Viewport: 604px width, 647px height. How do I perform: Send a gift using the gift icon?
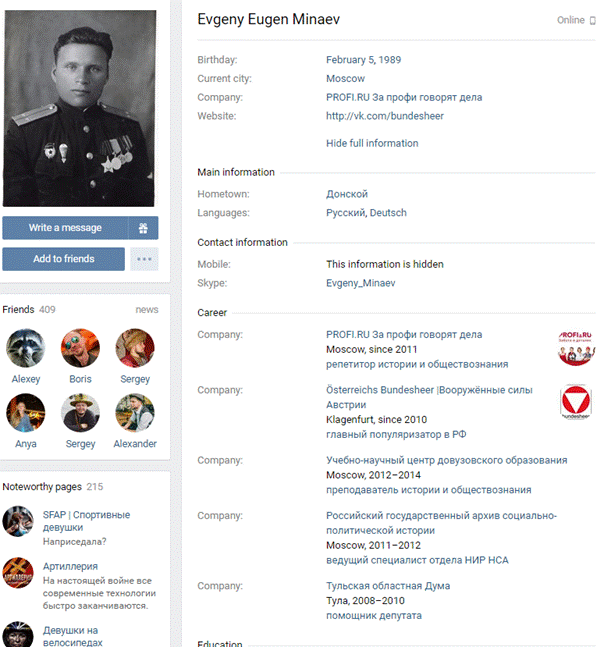pyautogui.click(x=143, y=228)
